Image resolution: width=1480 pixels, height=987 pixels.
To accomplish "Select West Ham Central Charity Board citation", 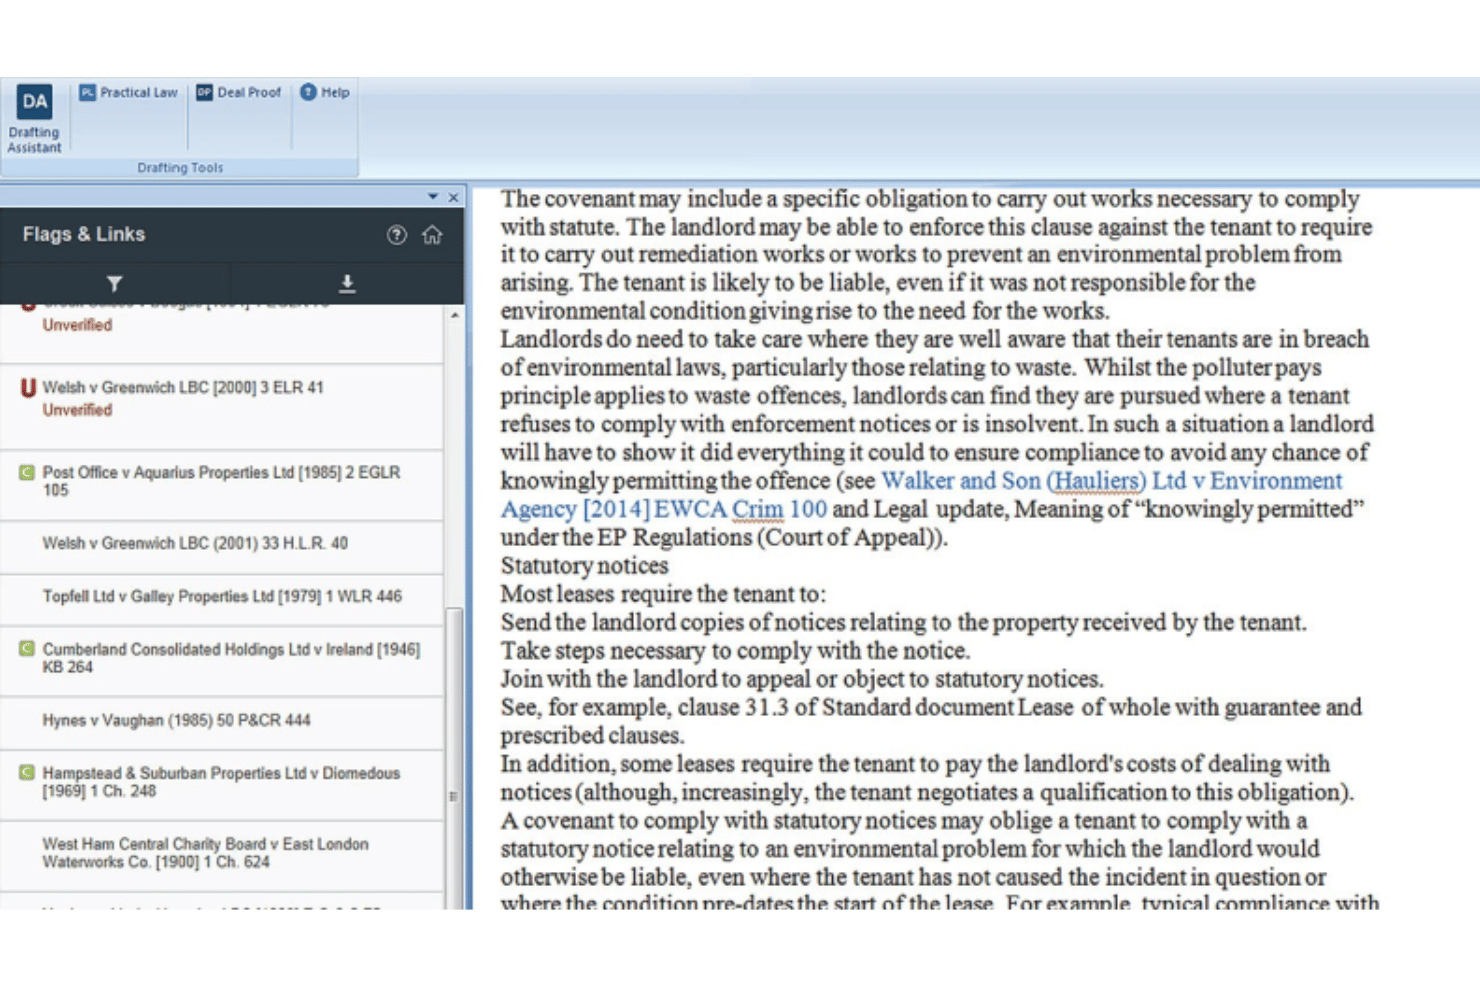I will point(205,853).
